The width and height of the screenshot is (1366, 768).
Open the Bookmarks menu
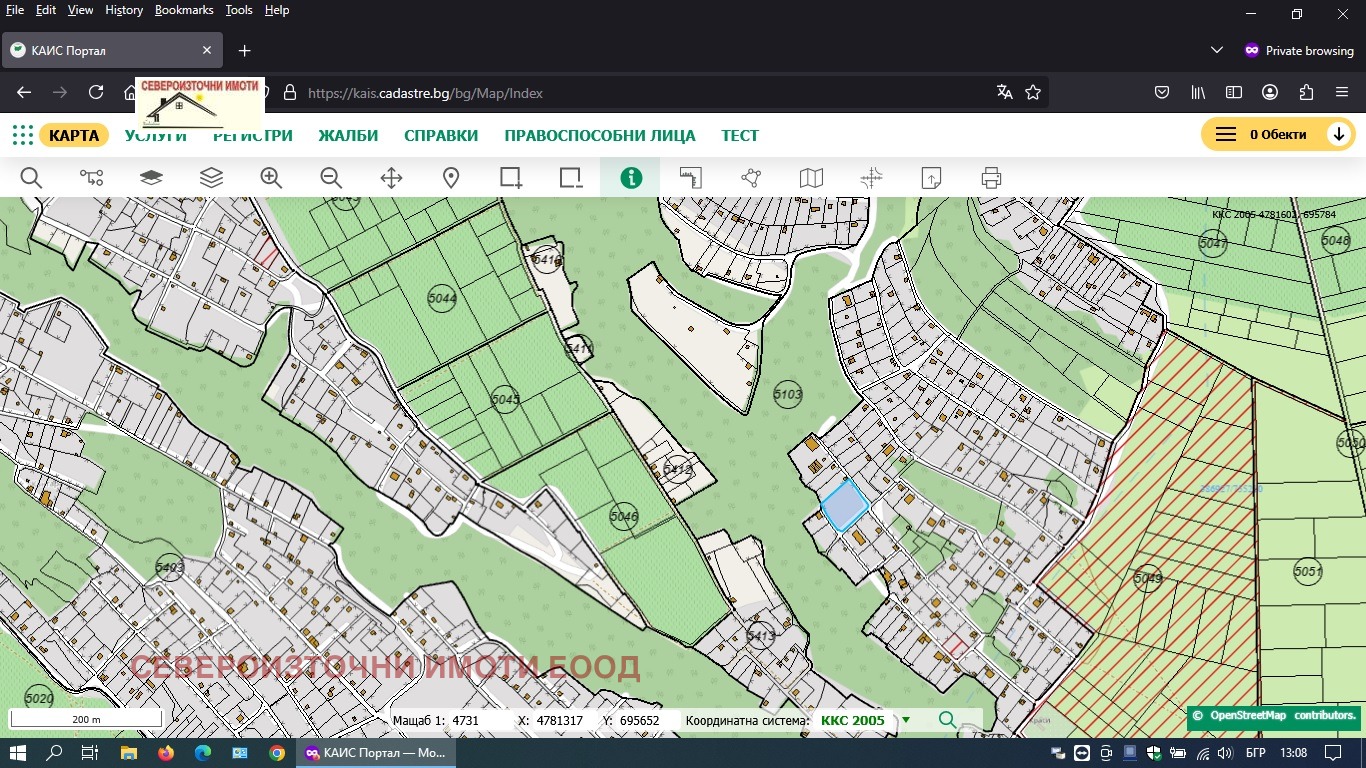[x=184, y=10]
